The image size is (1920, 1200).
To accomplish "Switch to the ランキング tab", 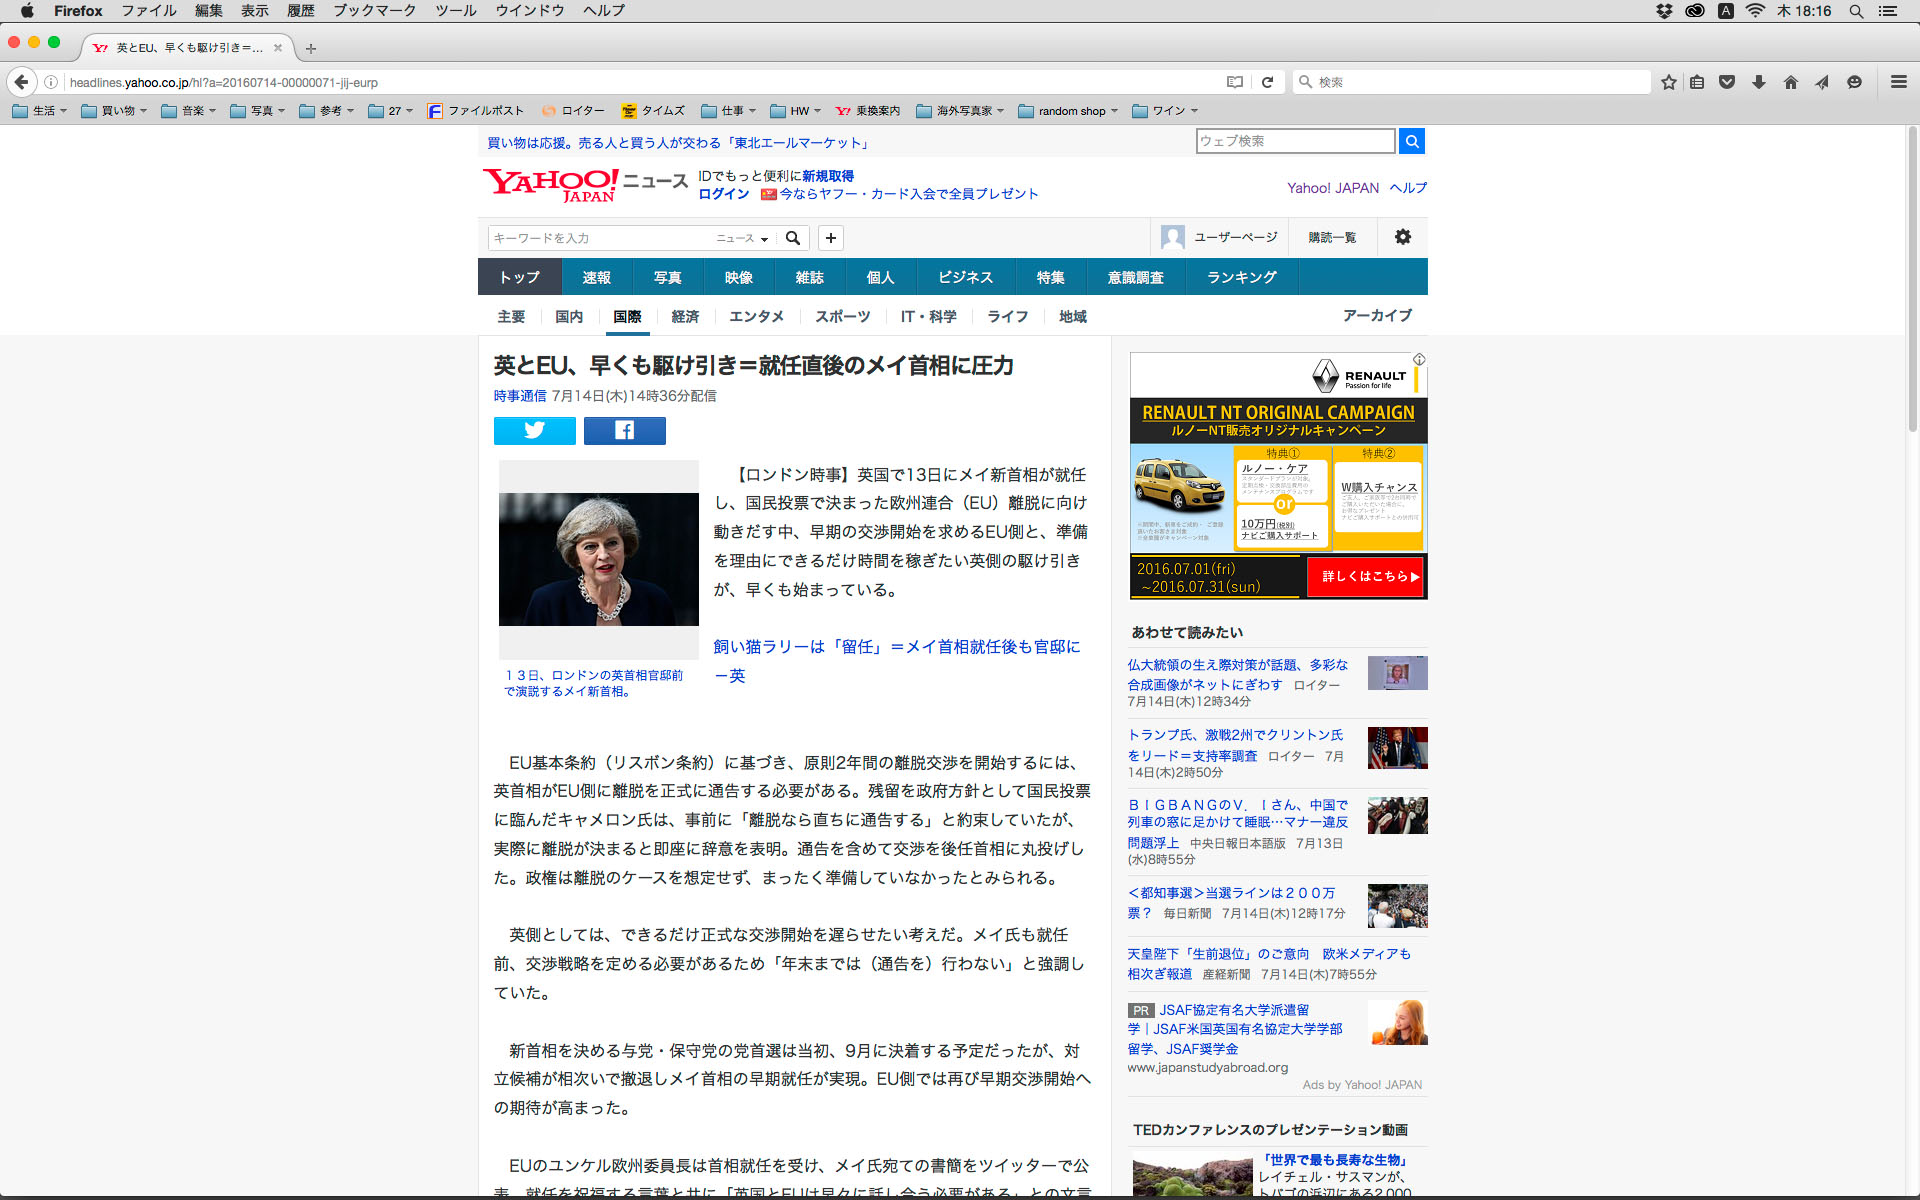I will (1241, 277).
